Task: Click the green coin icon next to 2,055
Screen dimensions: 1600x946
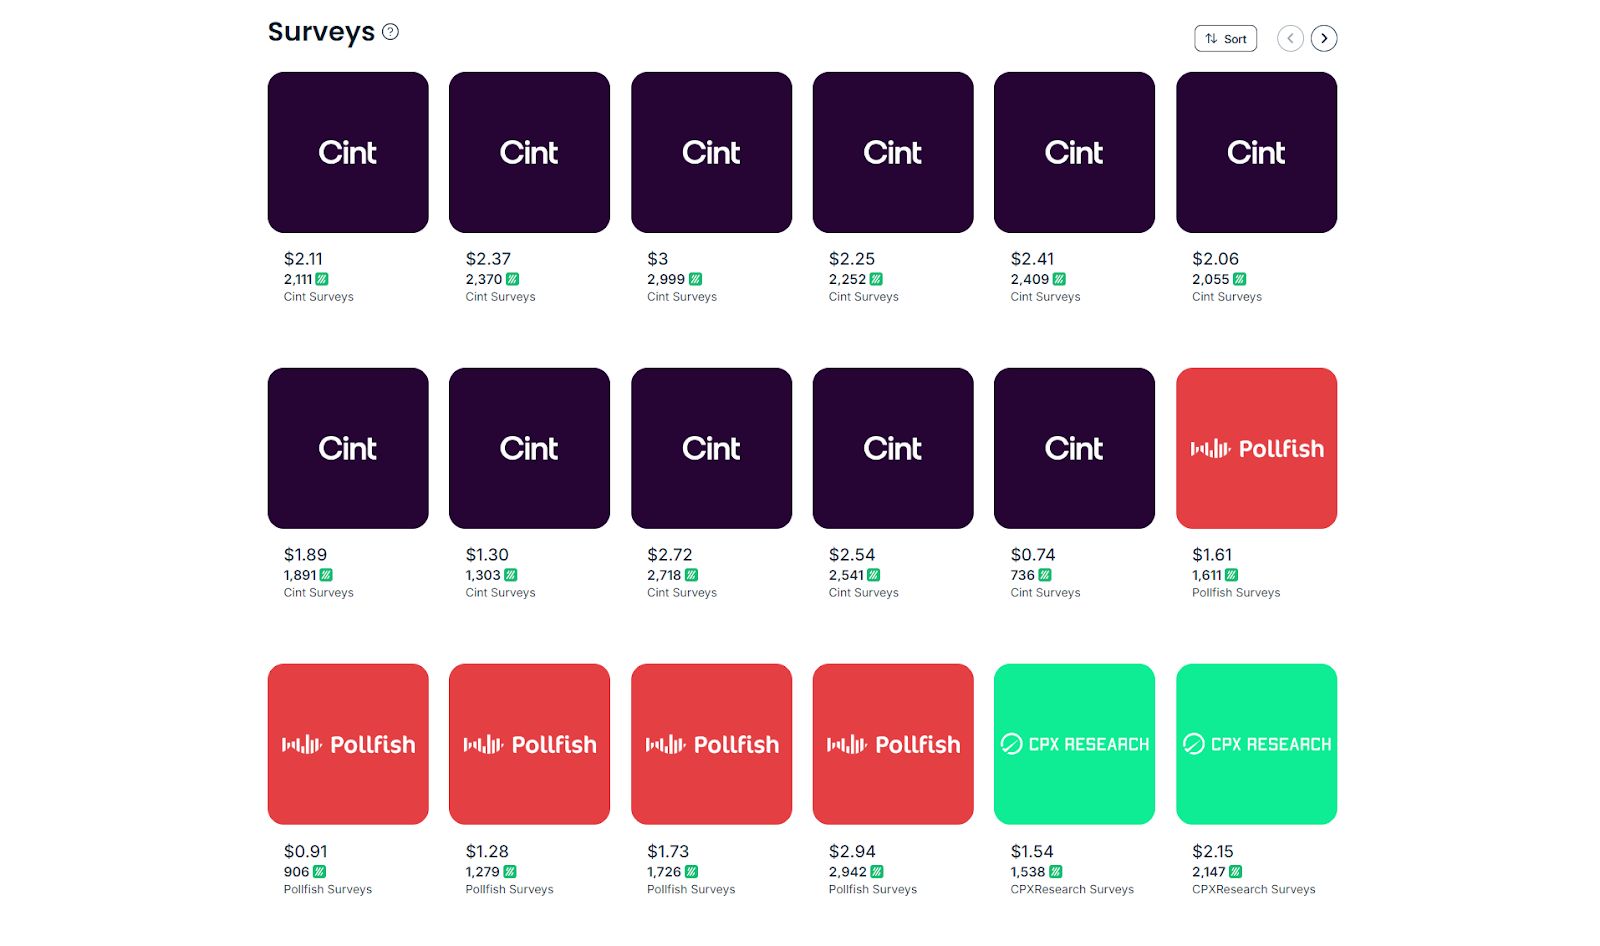Action: [1239, 280]
